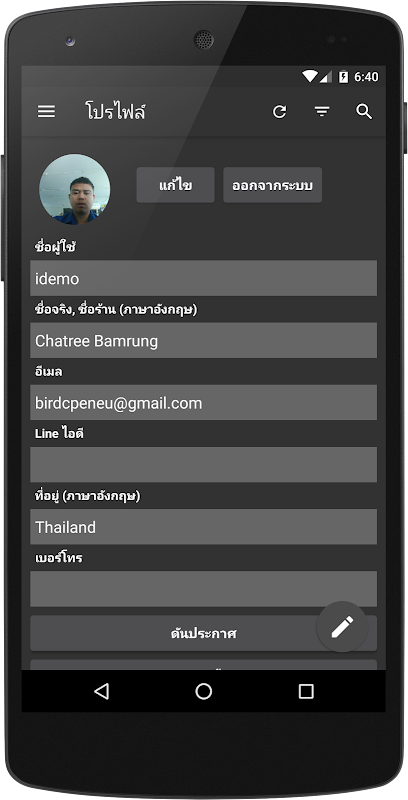Tap the battery icon in status bar
This screenshot has height=800, width=408.
[x=343, y=77]
